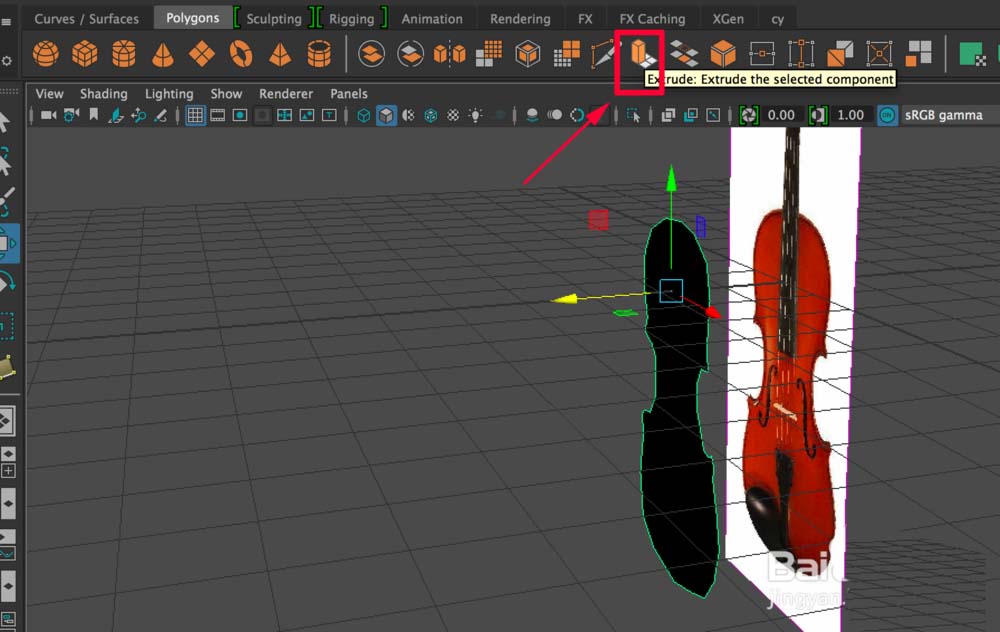1000x632 pixels.
Task: Create a polygon plane from the shelf
Action: [x=202, y=54]
